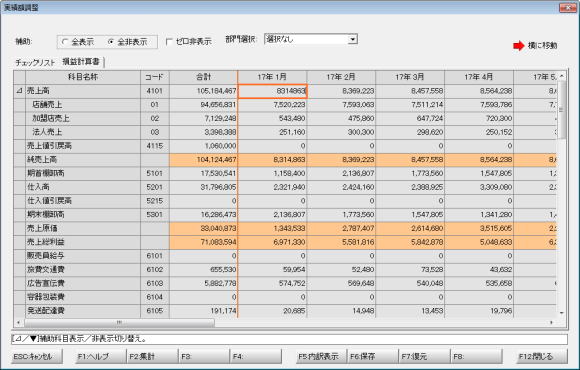The height and width of the screenshot is (370, 580).
Task: Select the 期末棚卸高 row name
Action: pyautogui.click(x=45, y=214)
